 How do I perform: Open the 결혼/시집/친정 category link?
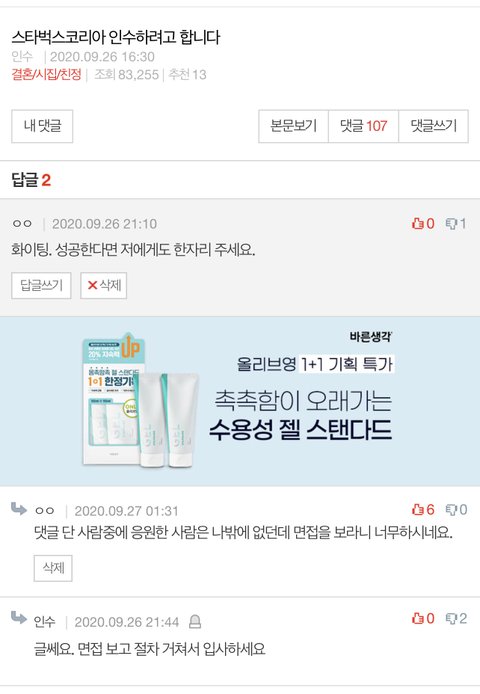tap(46, 74)
